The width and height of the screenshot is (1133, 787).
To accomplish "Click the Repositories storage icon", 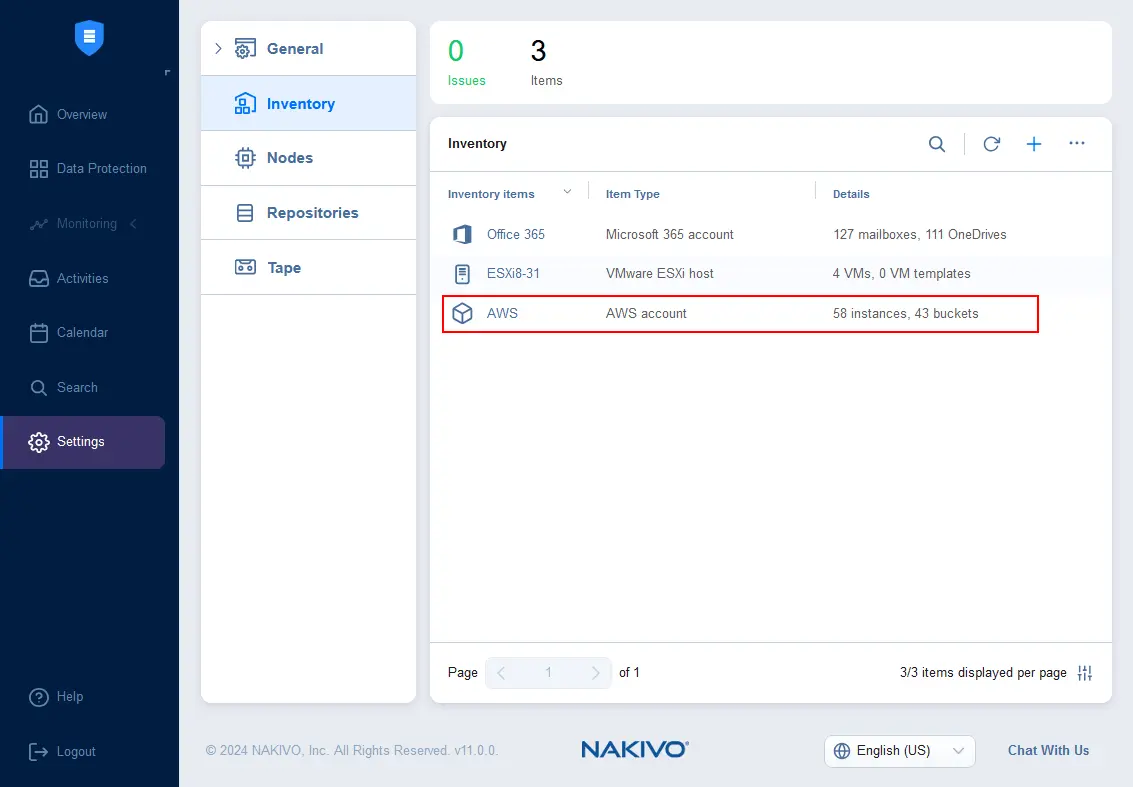I will pyautogui.click(x=245, y=212).
